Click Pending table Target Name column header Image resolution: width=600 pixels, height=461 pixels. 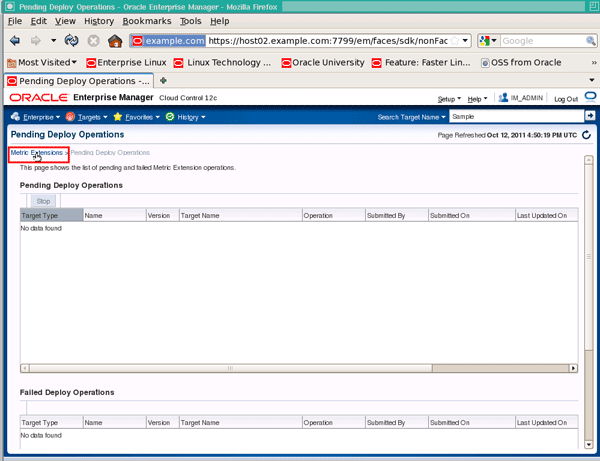(240, 215)
